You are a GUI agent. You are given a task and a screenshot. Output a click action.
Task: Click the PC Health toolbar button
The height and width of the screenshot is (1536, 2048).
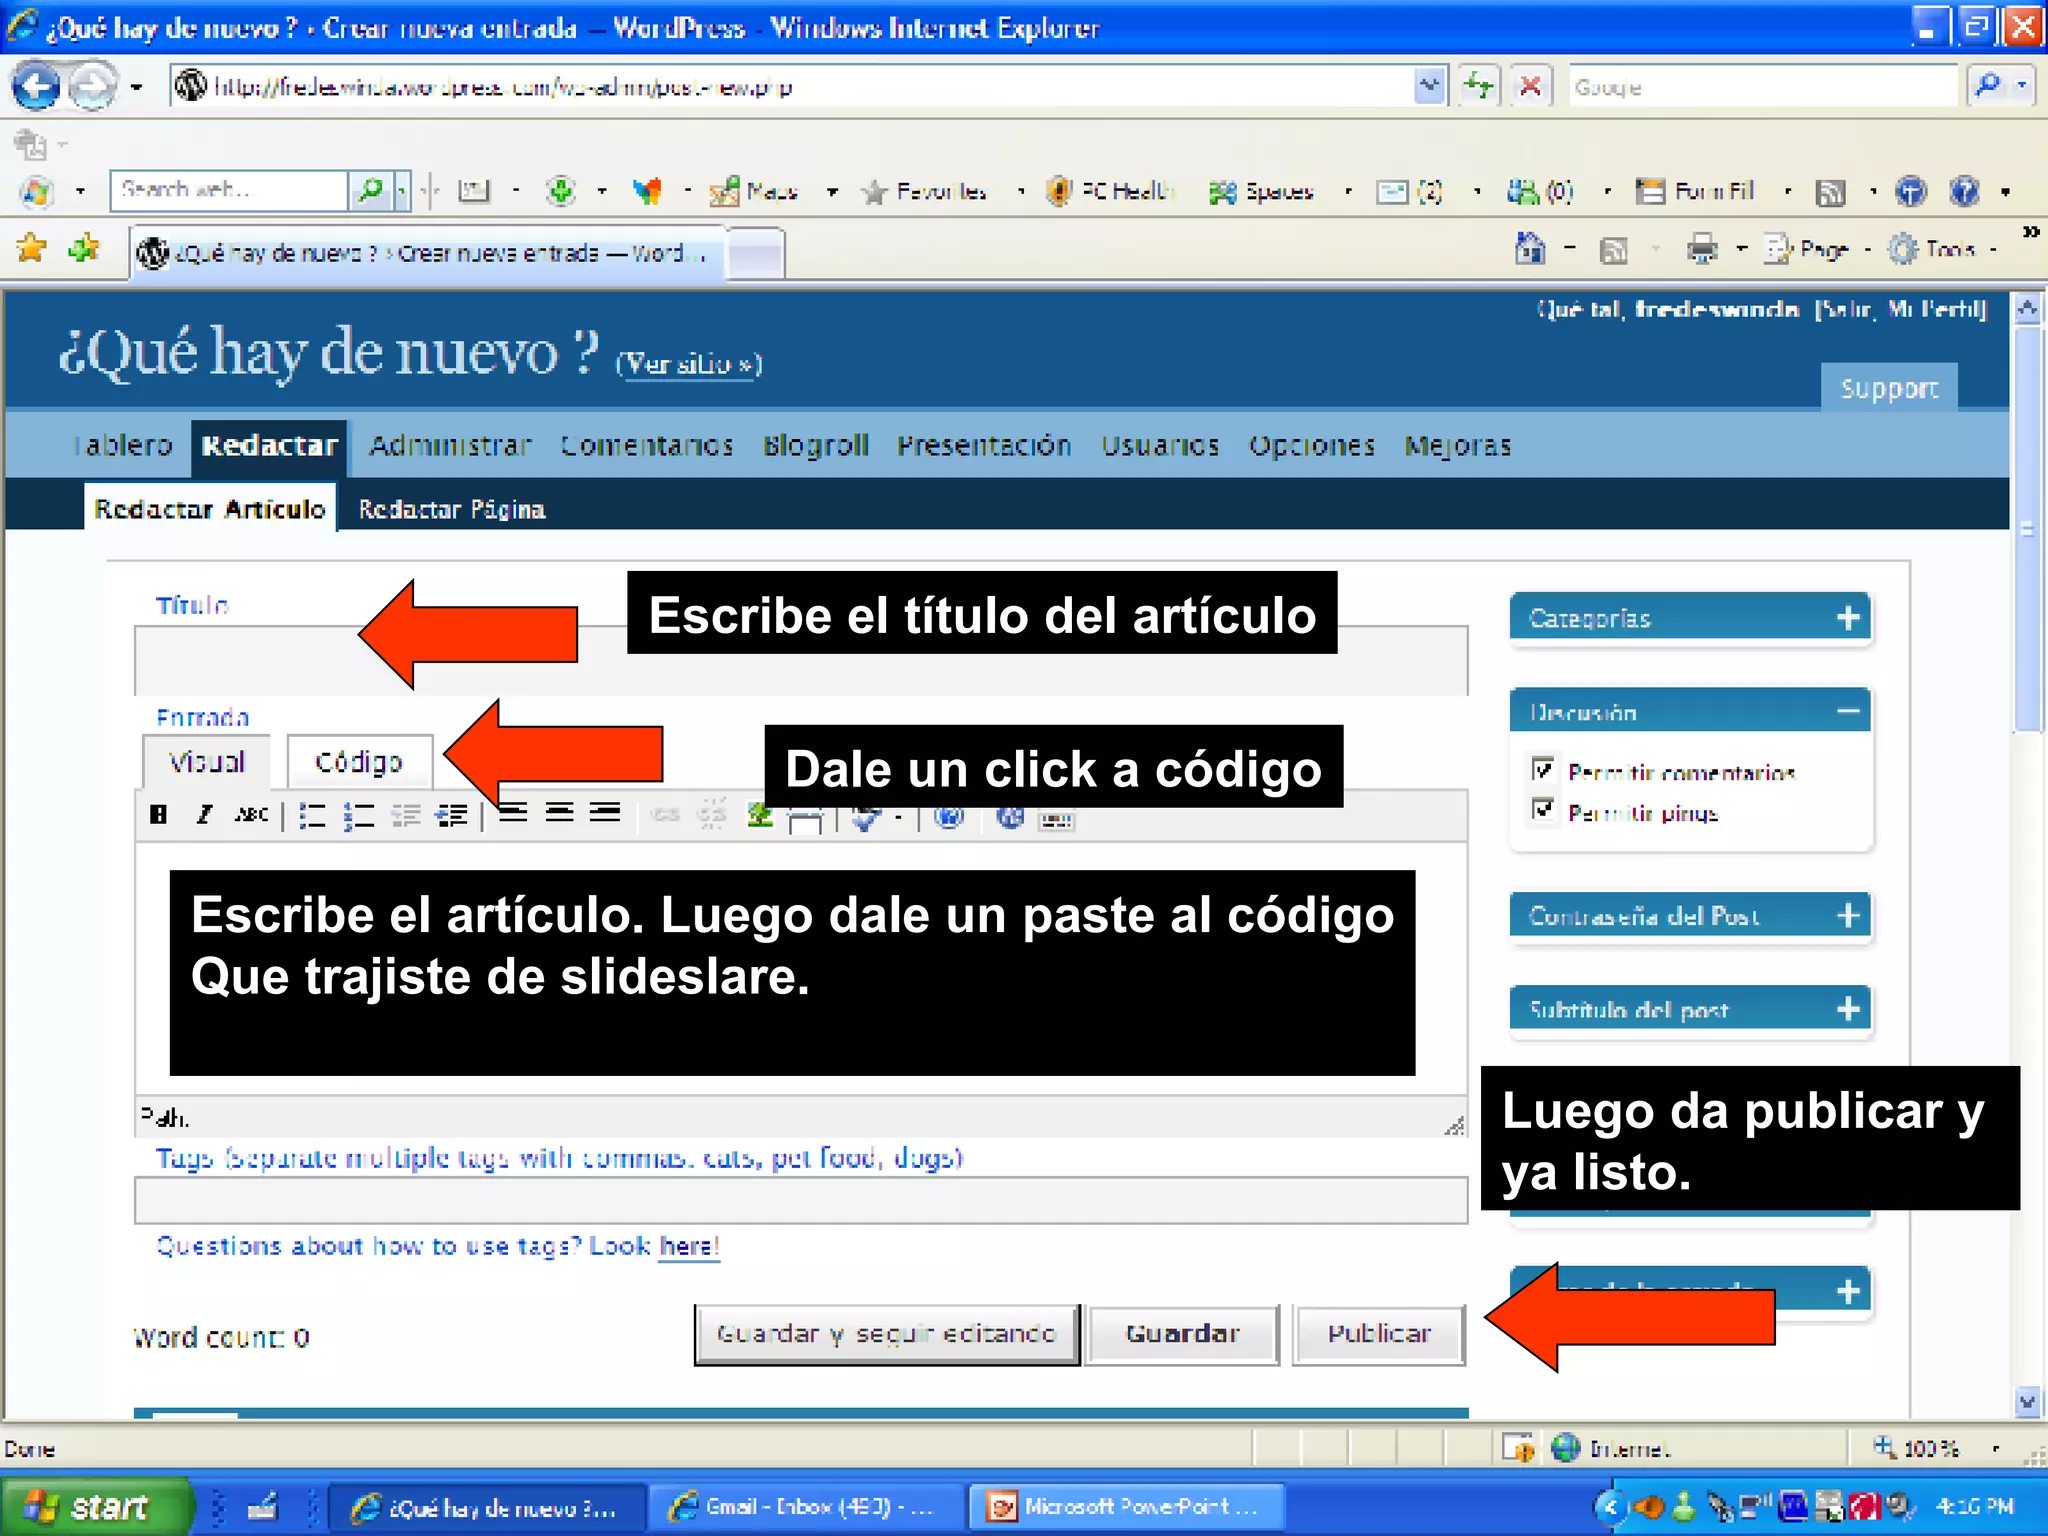[x=1109, y=190]
